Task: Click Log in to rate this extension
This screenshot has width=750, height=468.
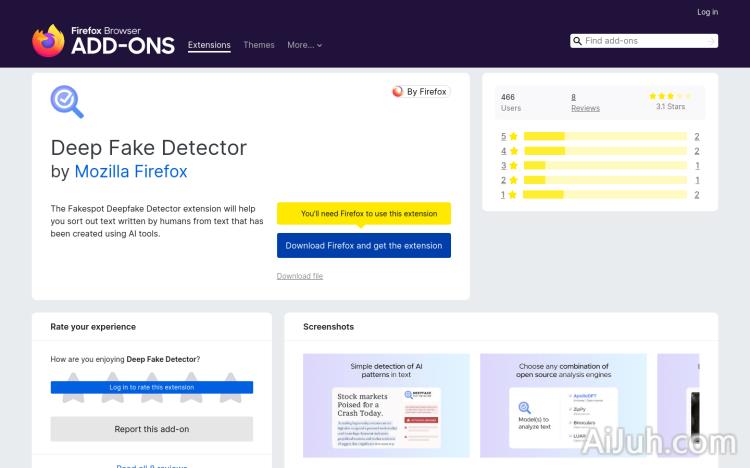Action: pos(152,387)
